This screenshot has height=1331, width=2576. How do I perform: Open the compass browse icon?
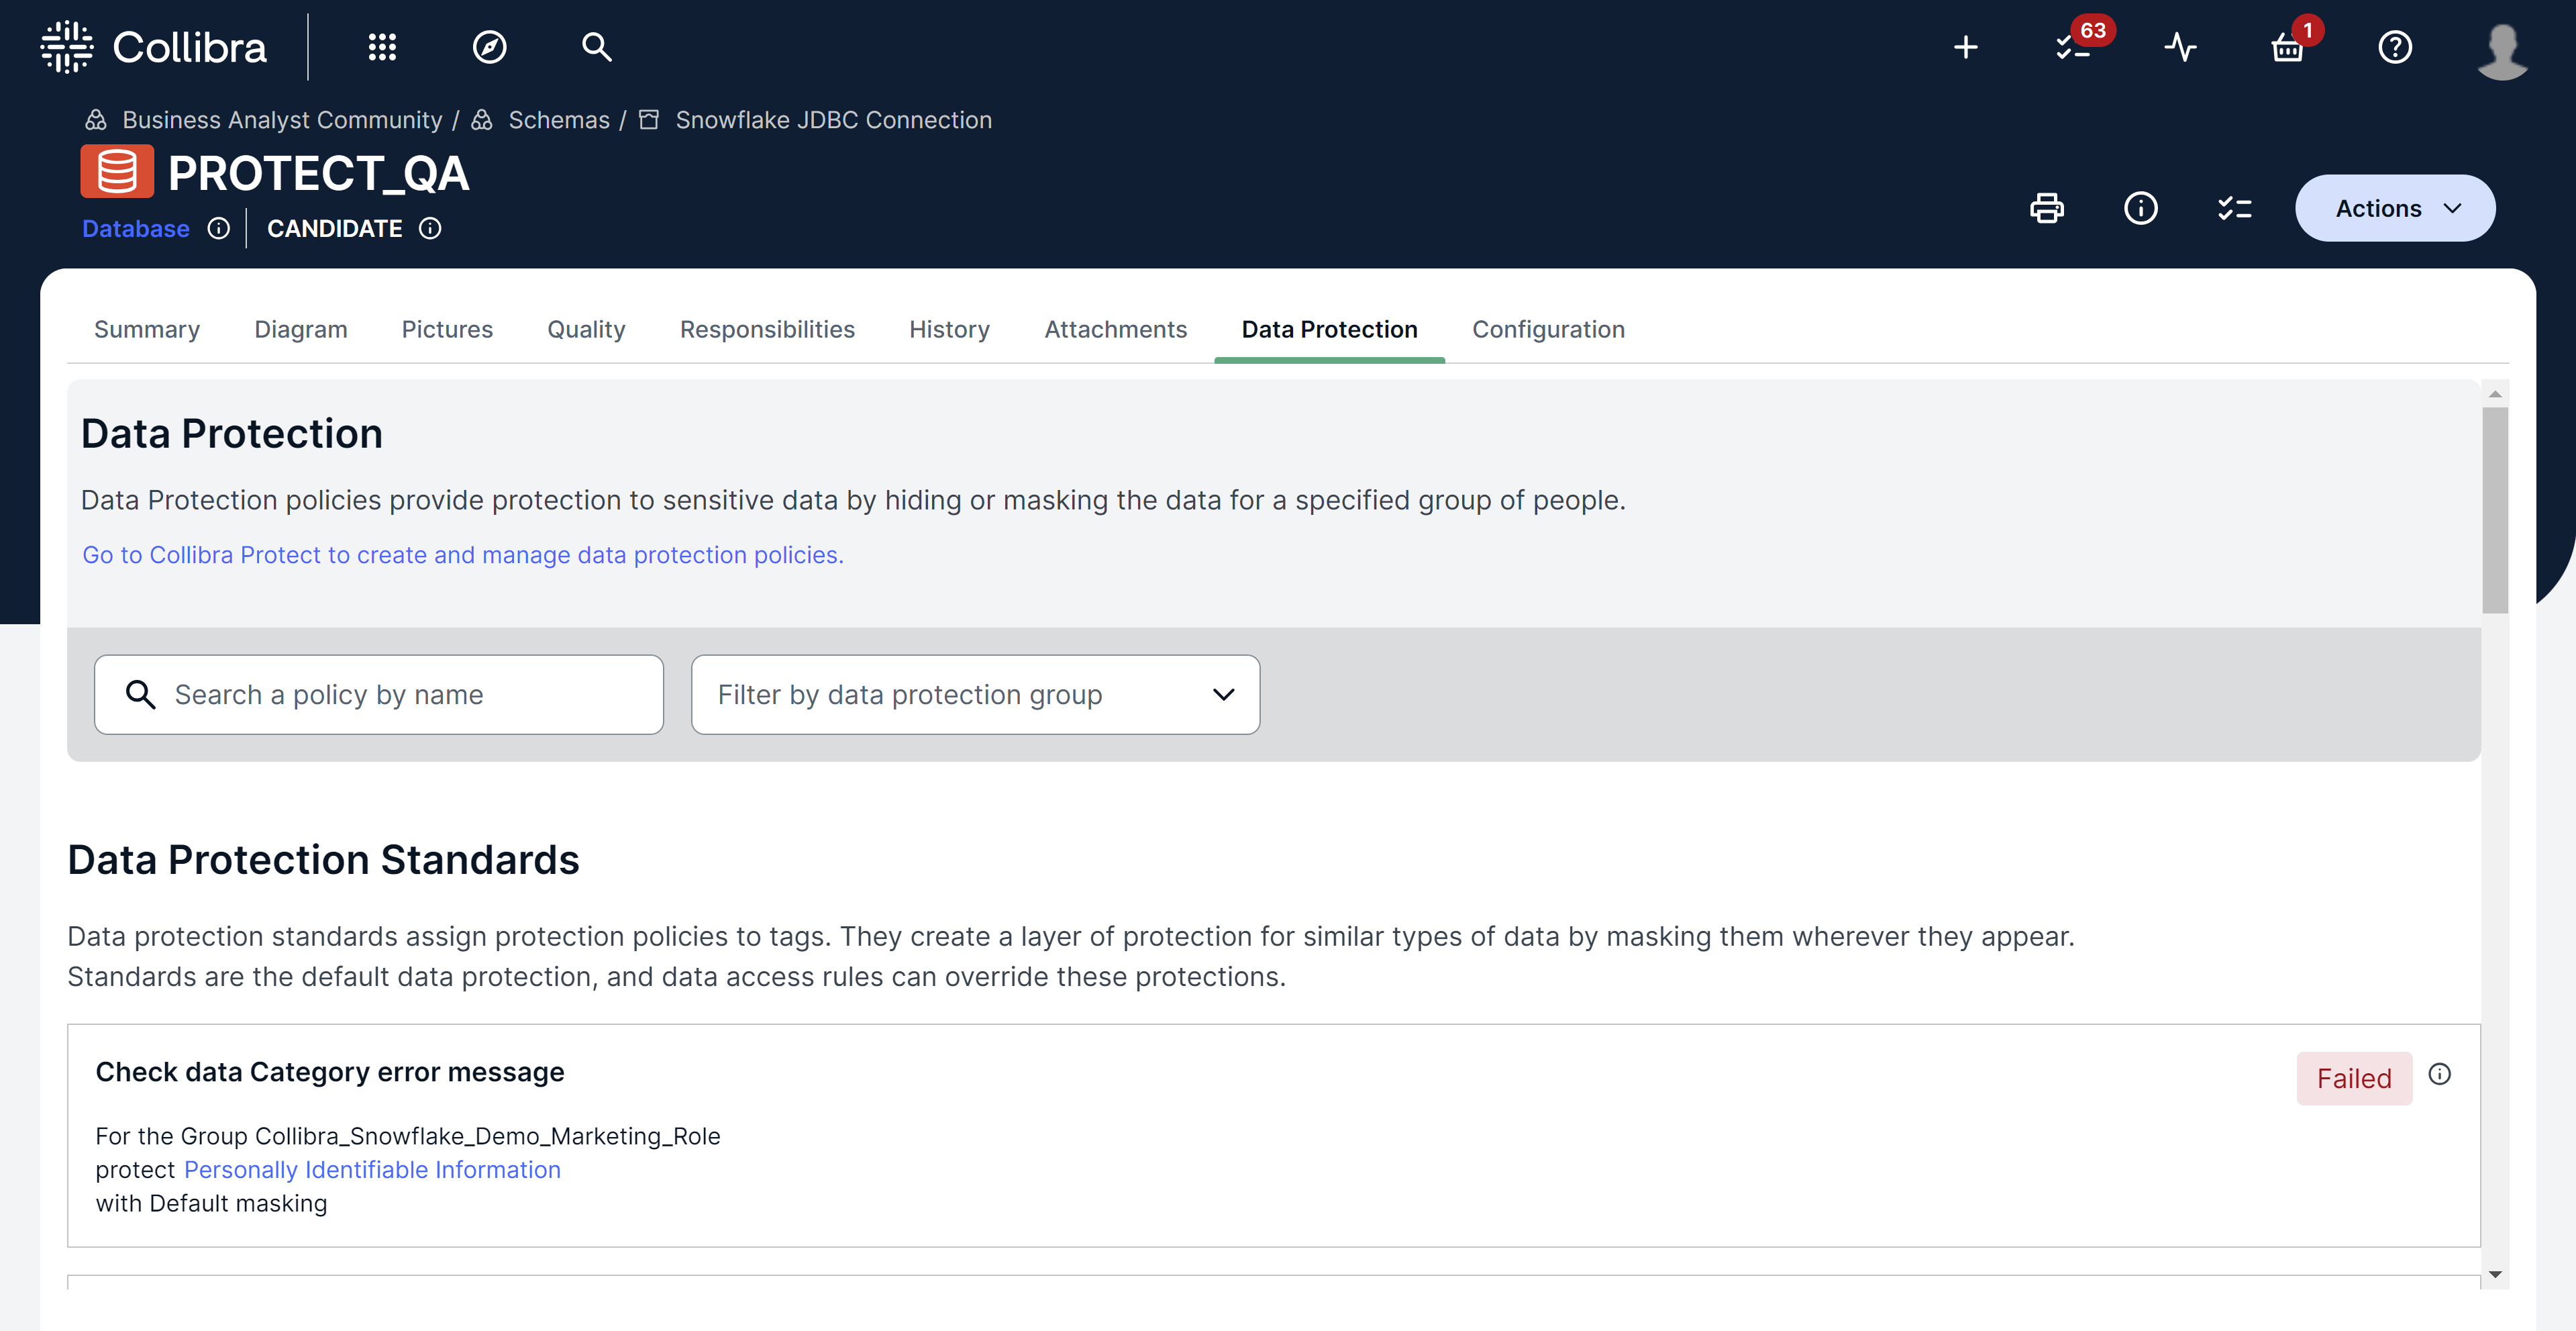(x=489, y=47)
